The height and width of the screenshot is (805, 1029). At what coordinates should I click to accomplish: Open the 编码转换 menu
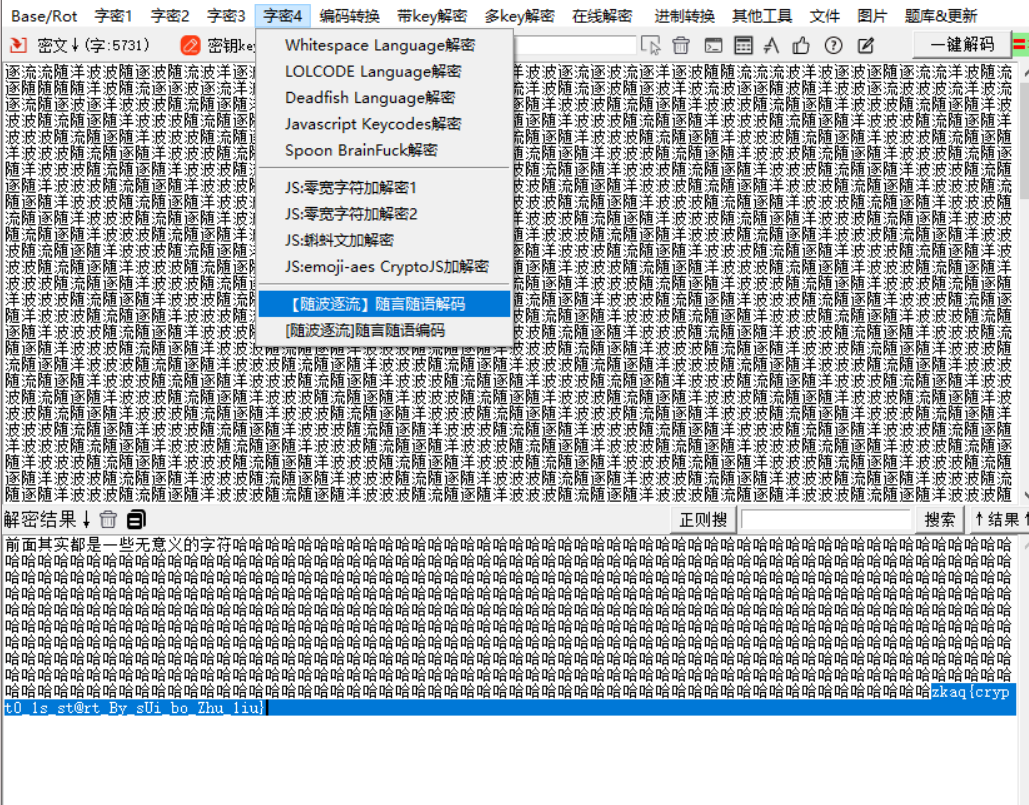pyautogui.click(x=350, y=16)
